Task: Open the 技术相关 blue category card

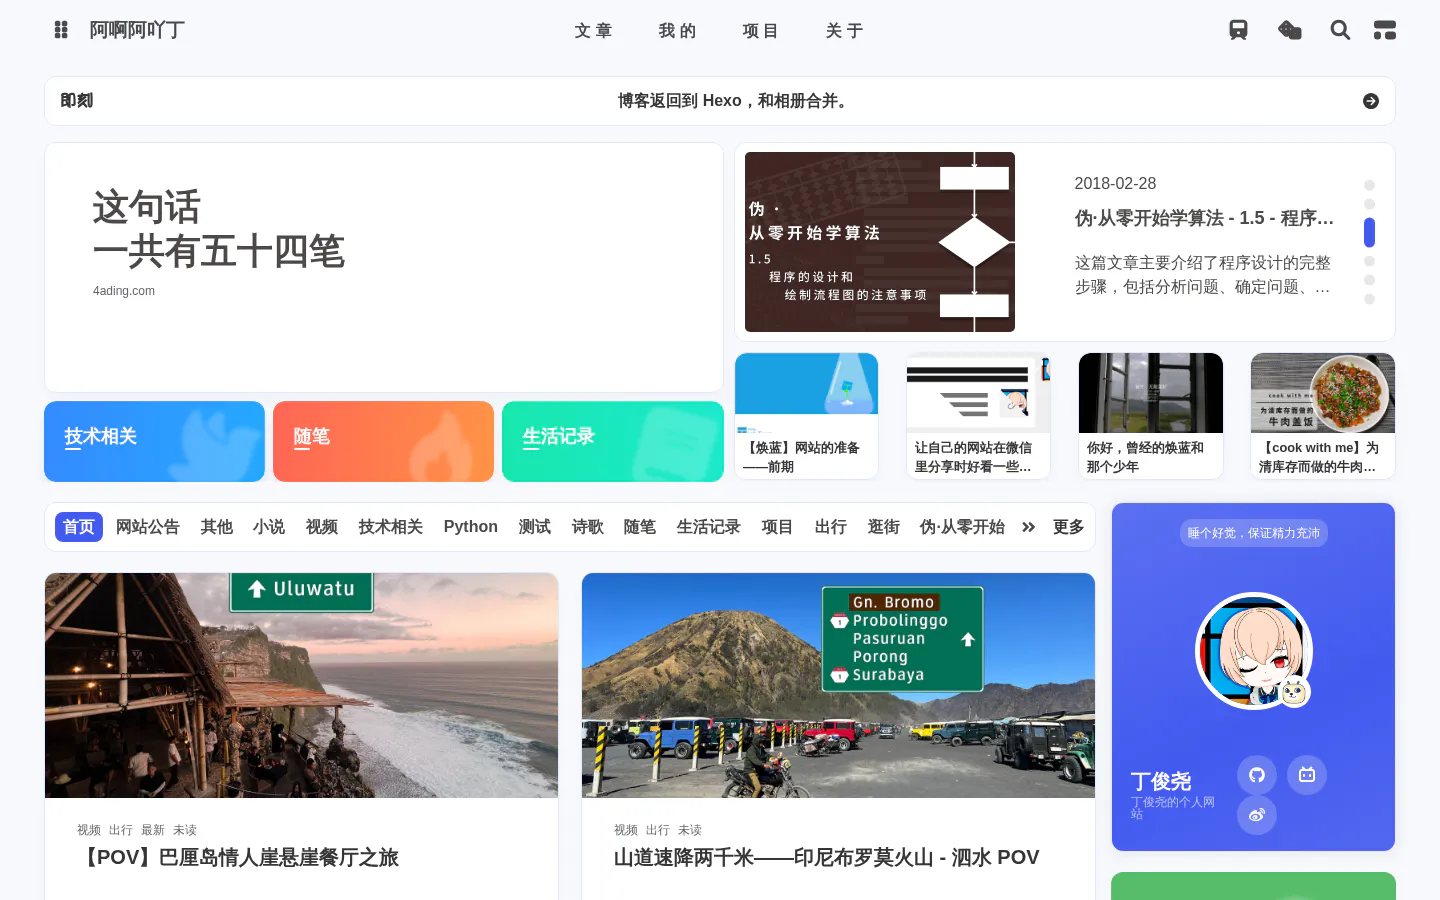Action: pos(154,441)
